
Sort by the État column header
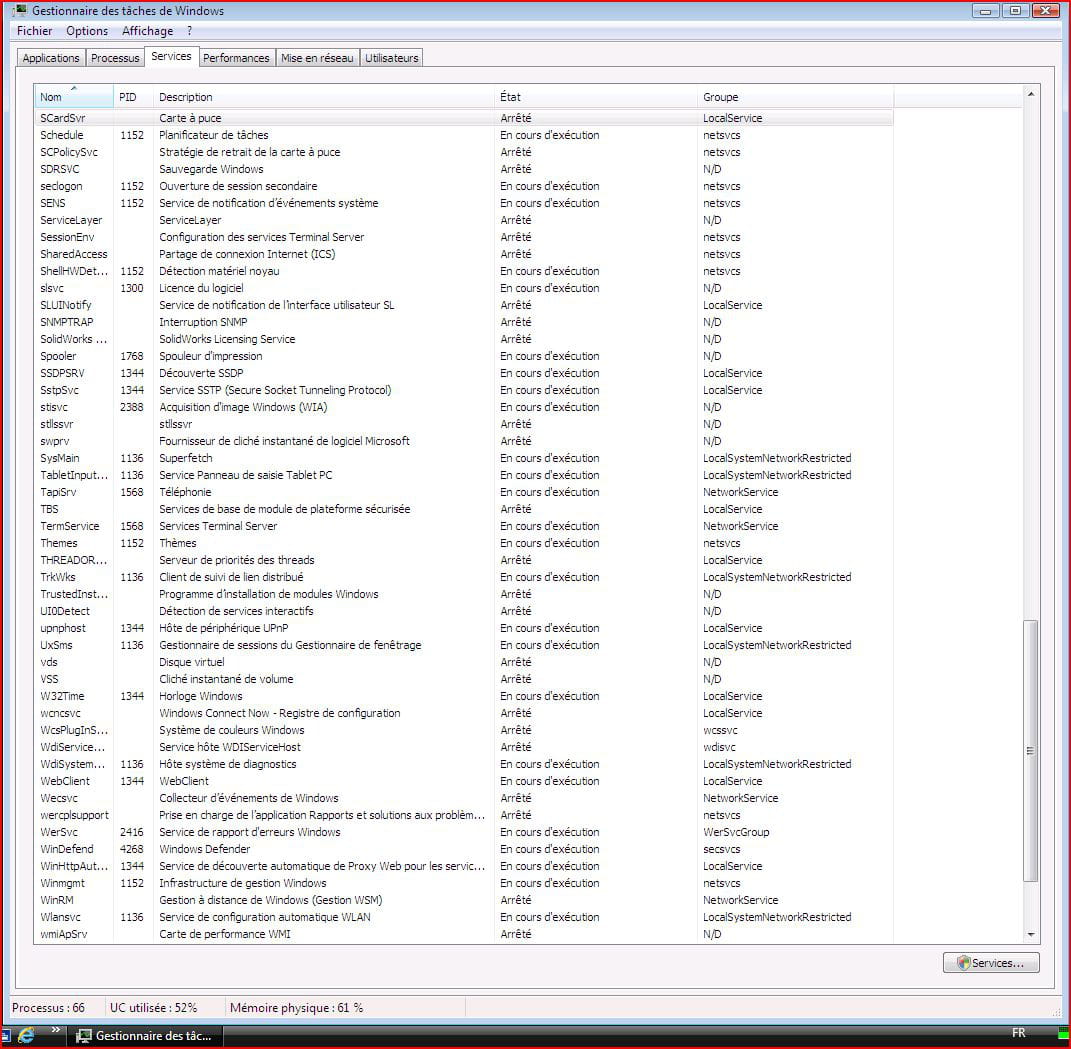pyautogui.click(x=596, y=97)
